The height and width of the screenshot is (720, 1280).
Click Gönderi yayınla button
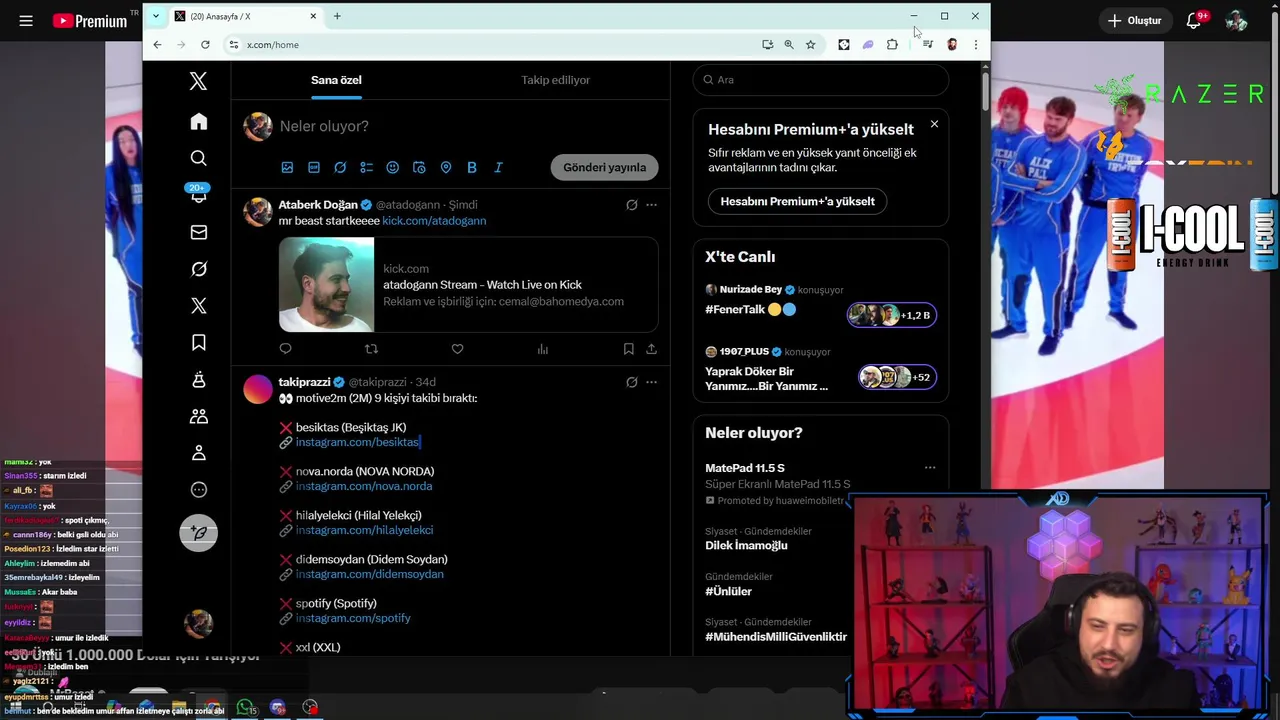coord(604,167)
